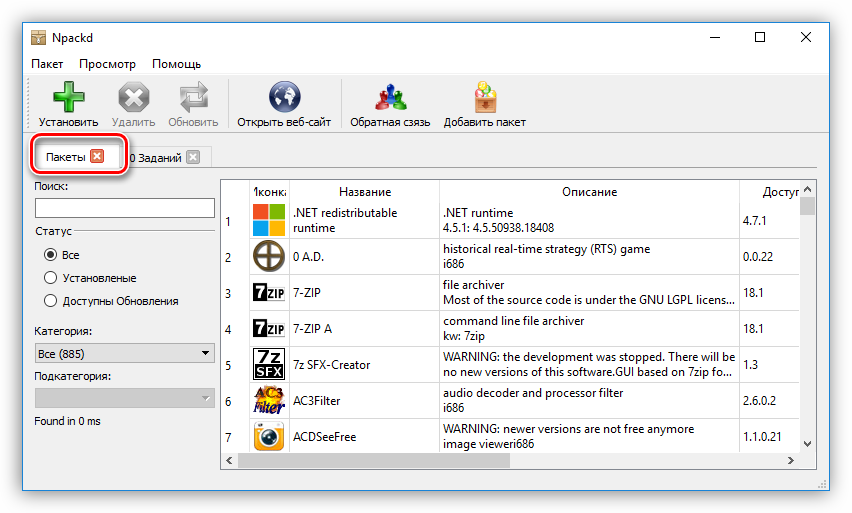Image resolution: width=852 pixels, height=513 pixels.
Task: Open the Пакет menu
Action: click(x=47, y=64)
